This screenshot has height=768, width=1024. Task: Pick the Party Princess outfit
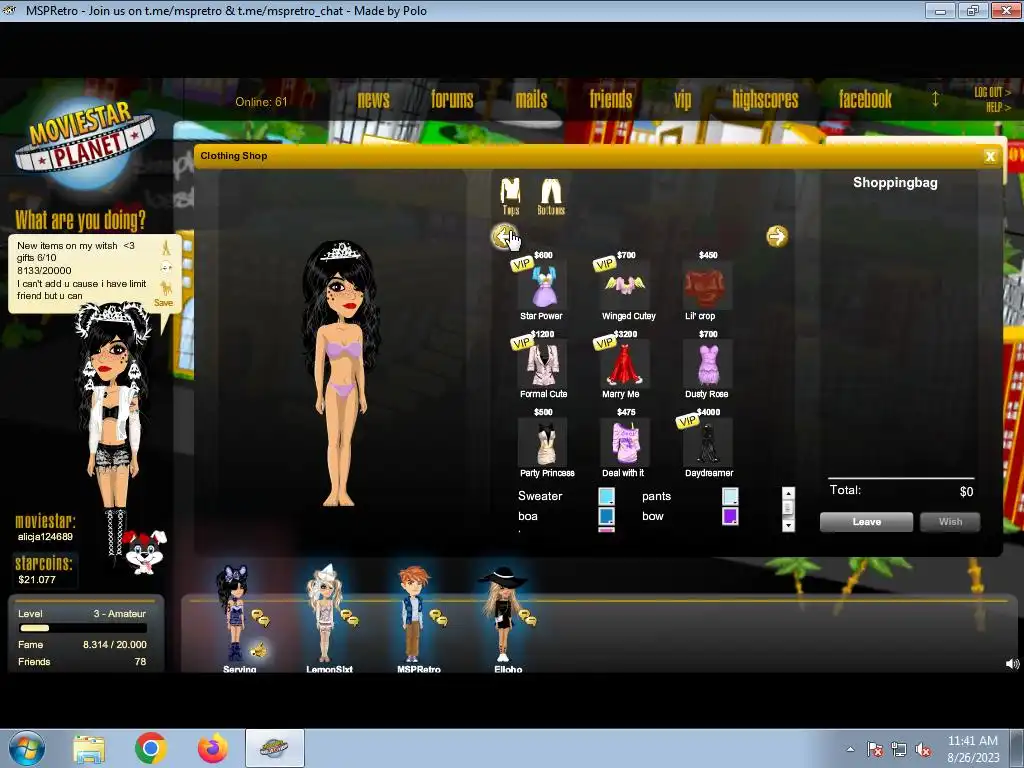pyautogui.click(x=542, y=443)
